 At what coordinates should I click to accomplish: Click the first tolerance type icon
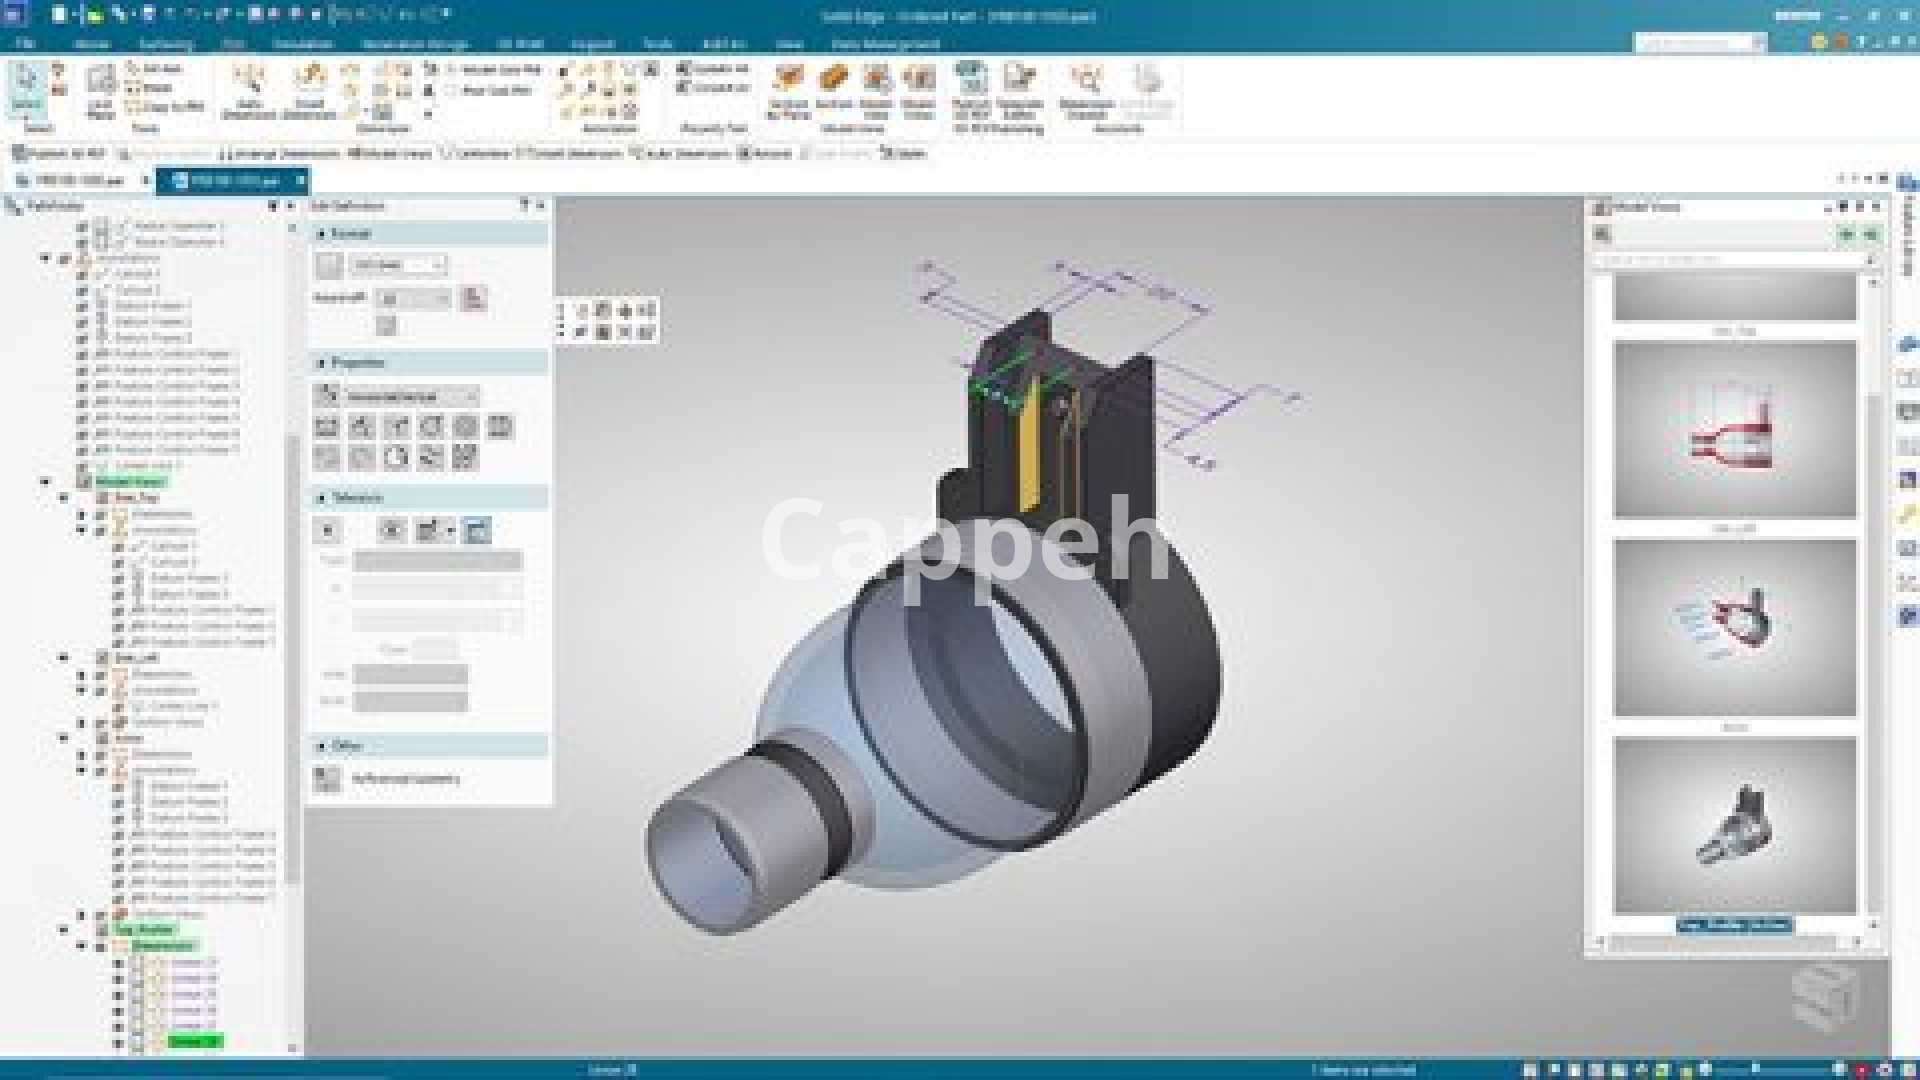coord(327,531)
